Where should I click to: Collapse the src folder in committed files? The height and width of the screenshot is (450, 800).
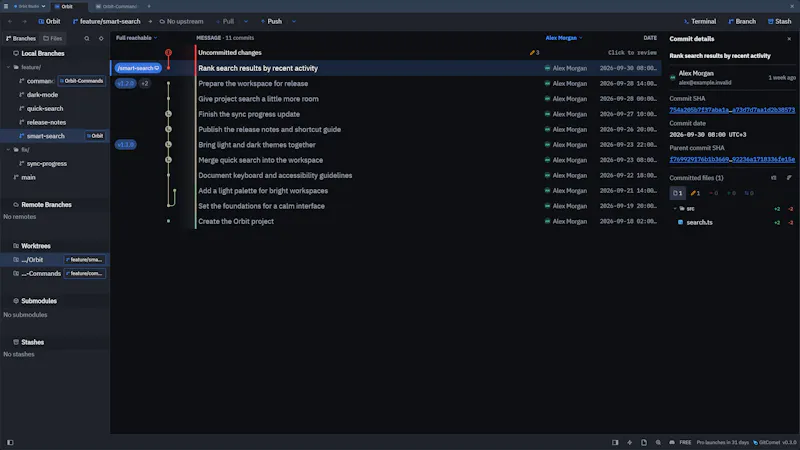point(675,208)
